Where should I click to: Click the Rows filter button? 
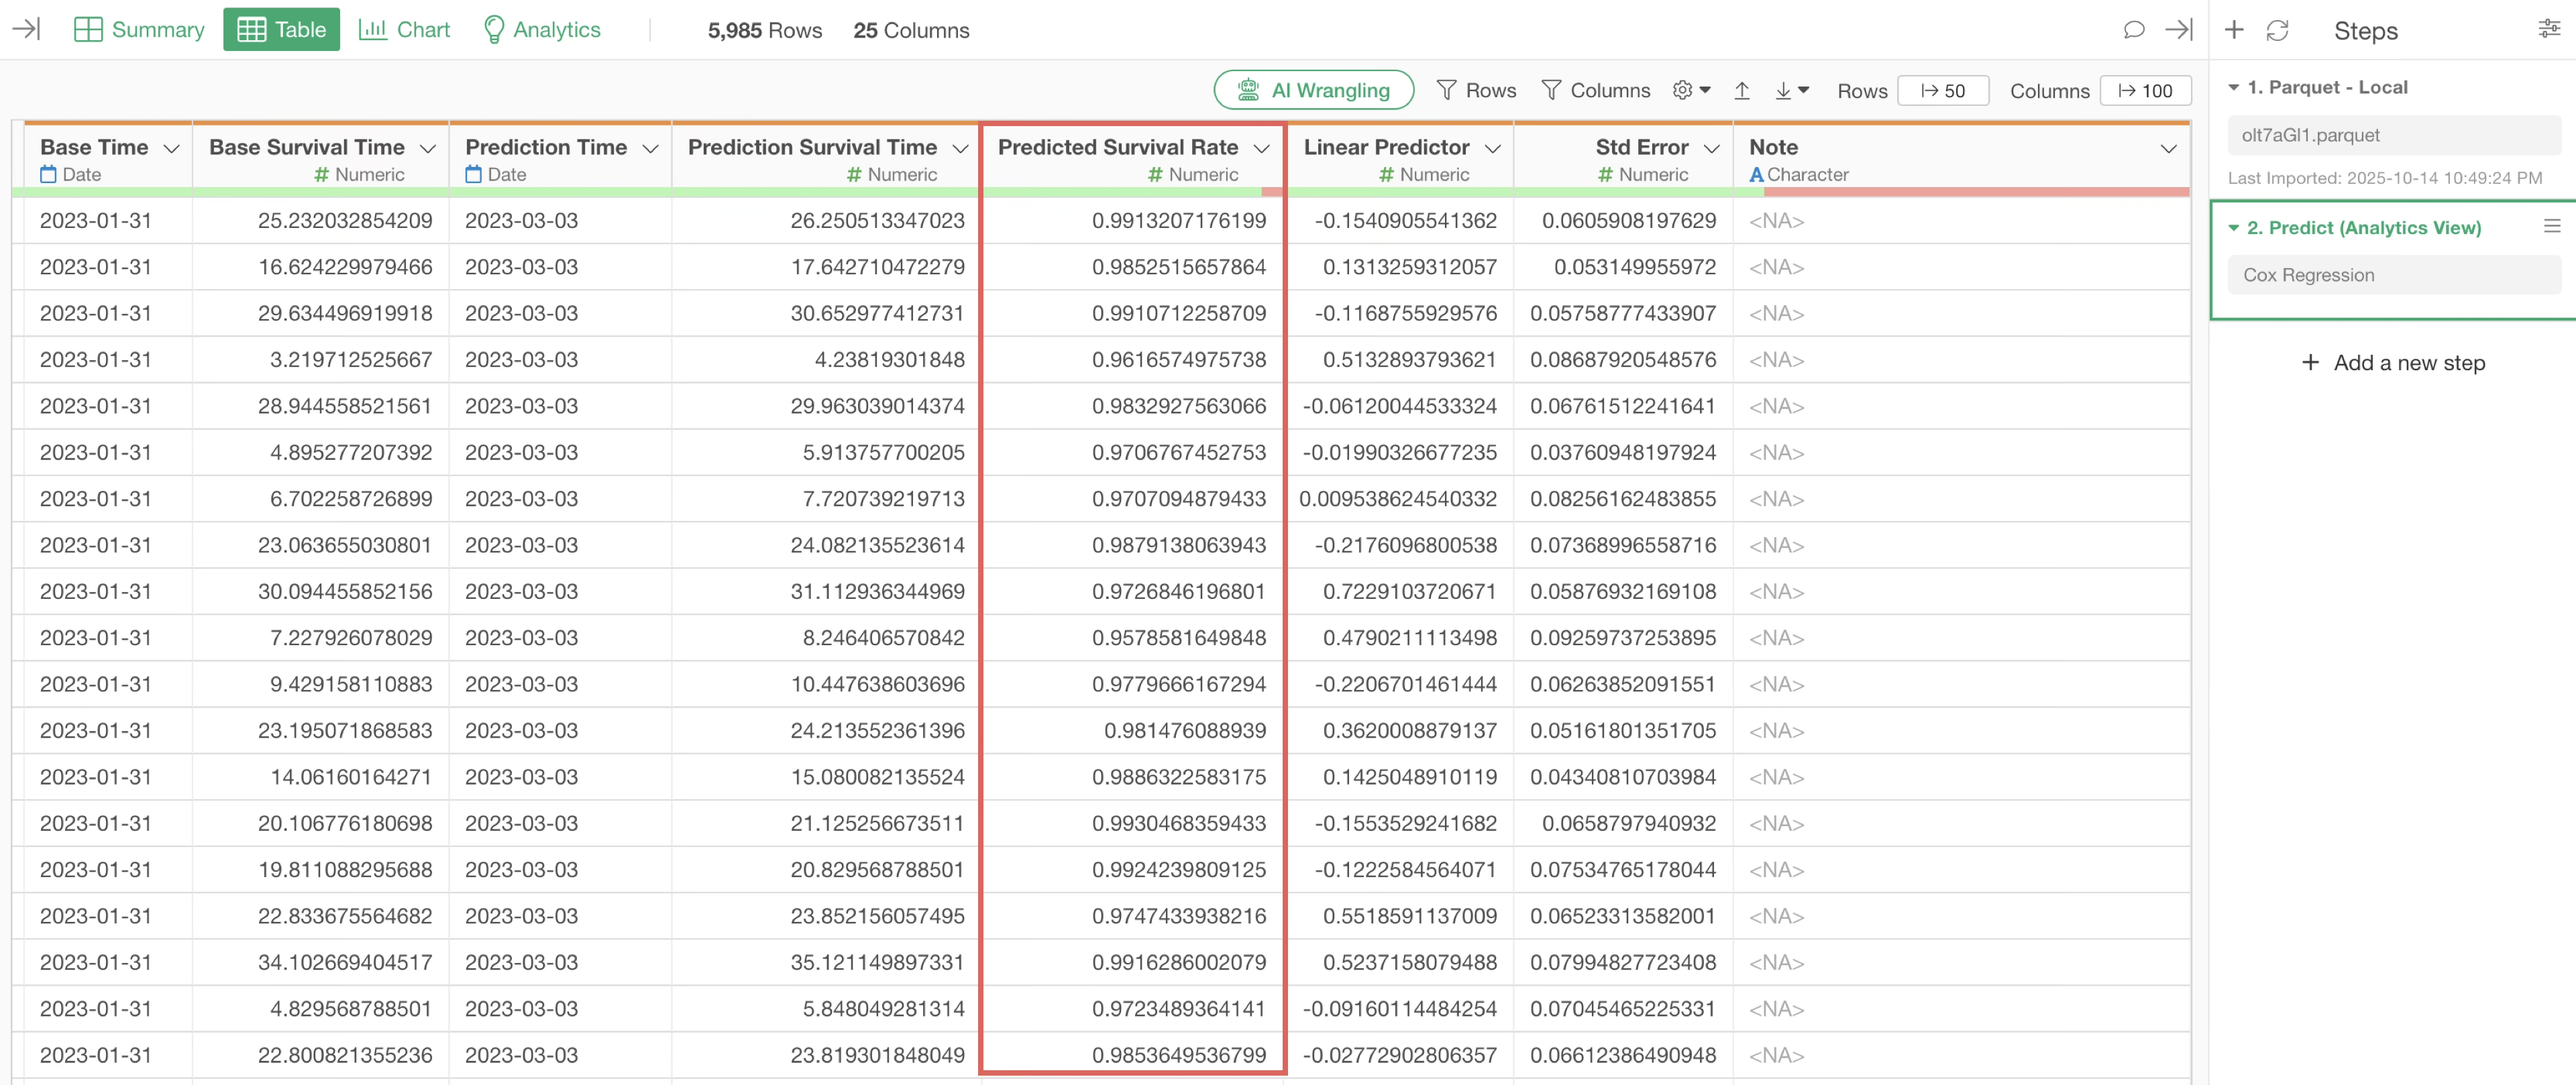[1476, 90]
